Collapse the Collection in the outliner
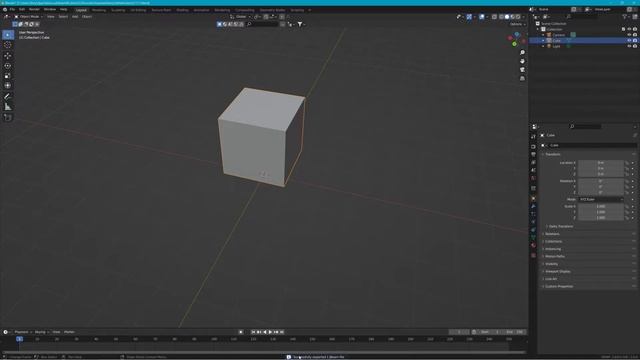This screenshot has height=360, width=640. click(539, 29)
